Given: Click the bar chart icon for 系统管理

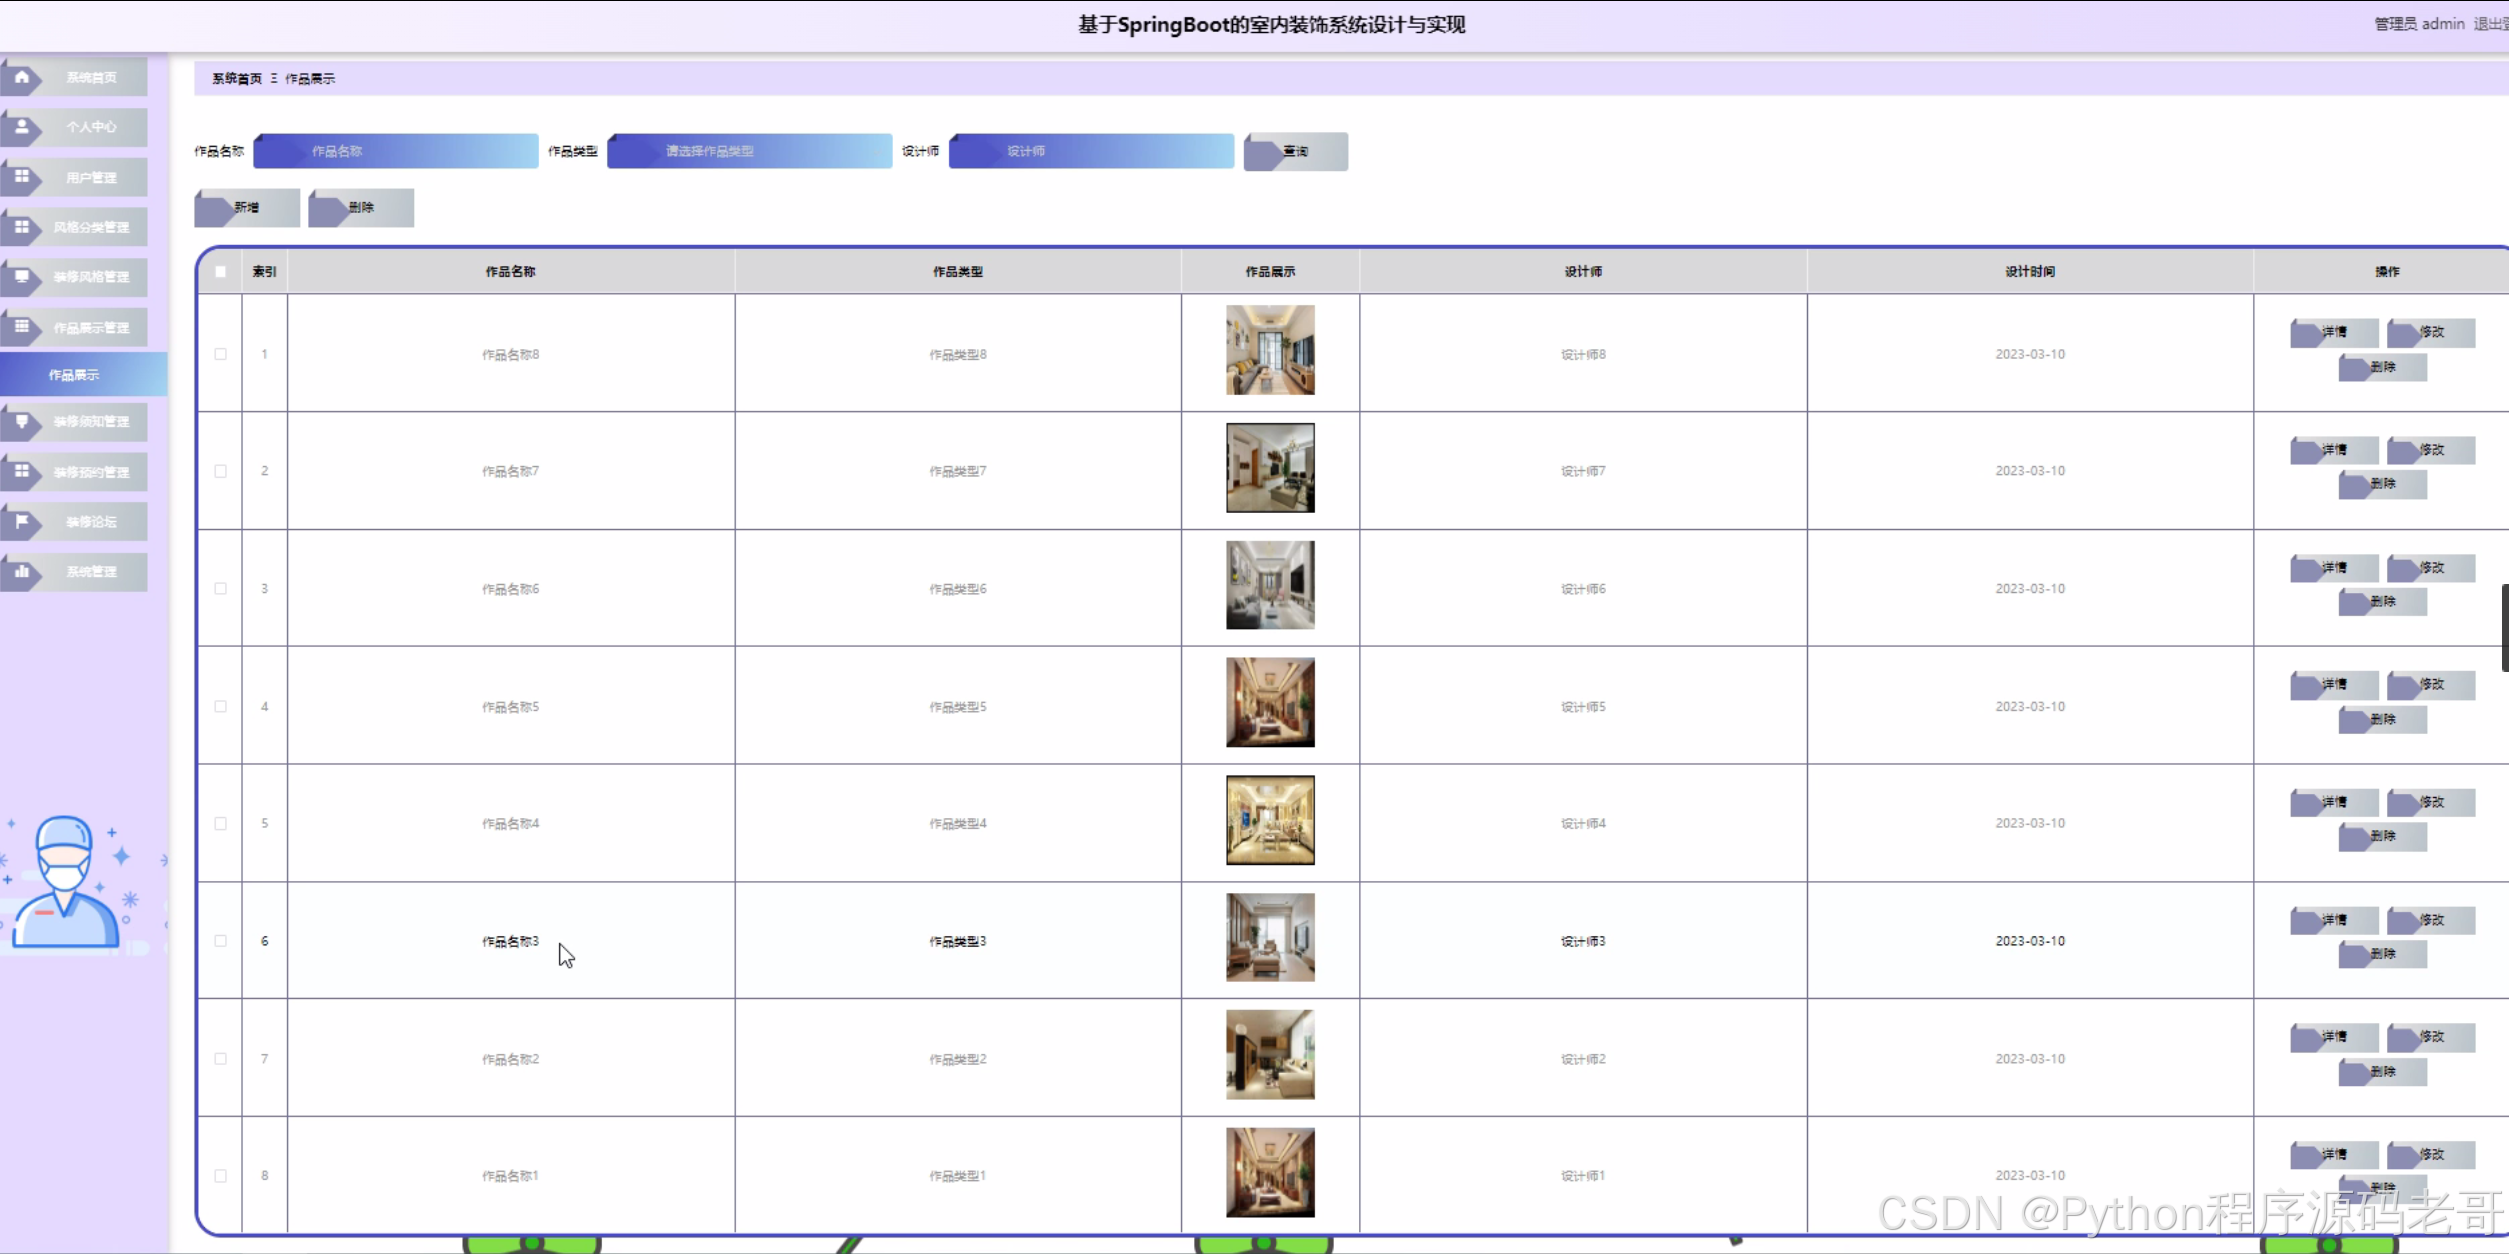Looking at the screenshot, I should coord(22,571).
